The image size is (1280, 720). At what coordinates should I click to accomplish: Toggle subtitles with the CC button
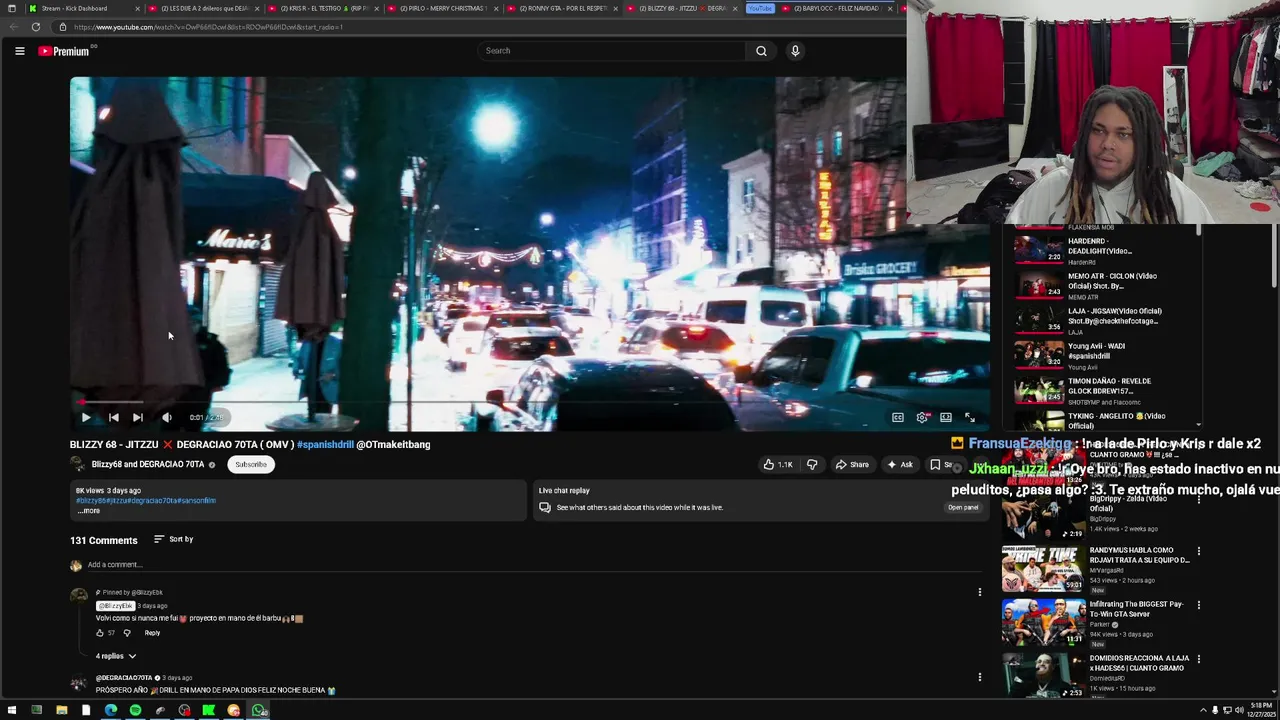898,418
